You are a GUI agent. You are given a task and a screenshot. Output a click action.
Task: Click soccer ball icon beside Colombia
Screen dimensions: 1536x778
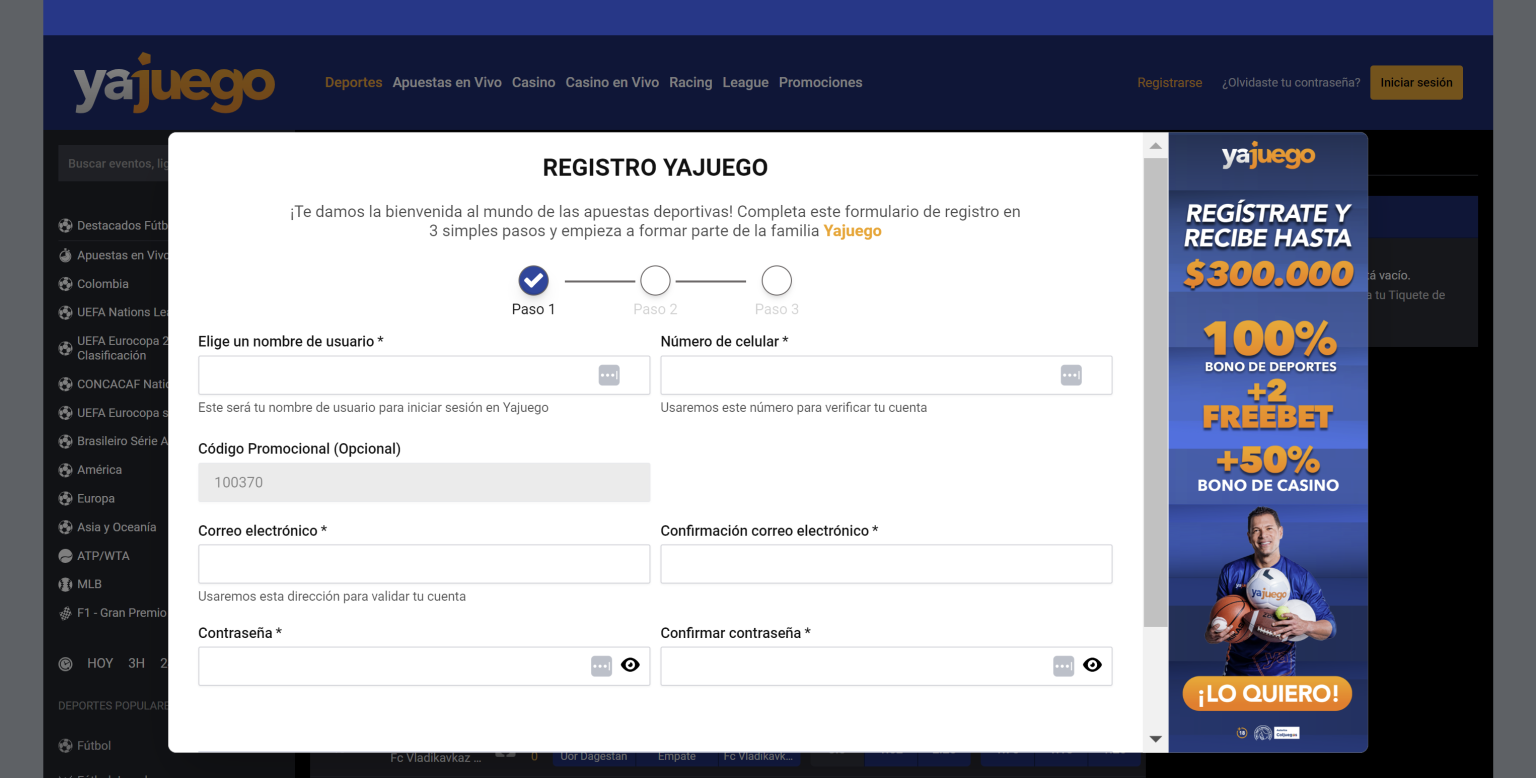pyautogui.click(x=65, y=284)
